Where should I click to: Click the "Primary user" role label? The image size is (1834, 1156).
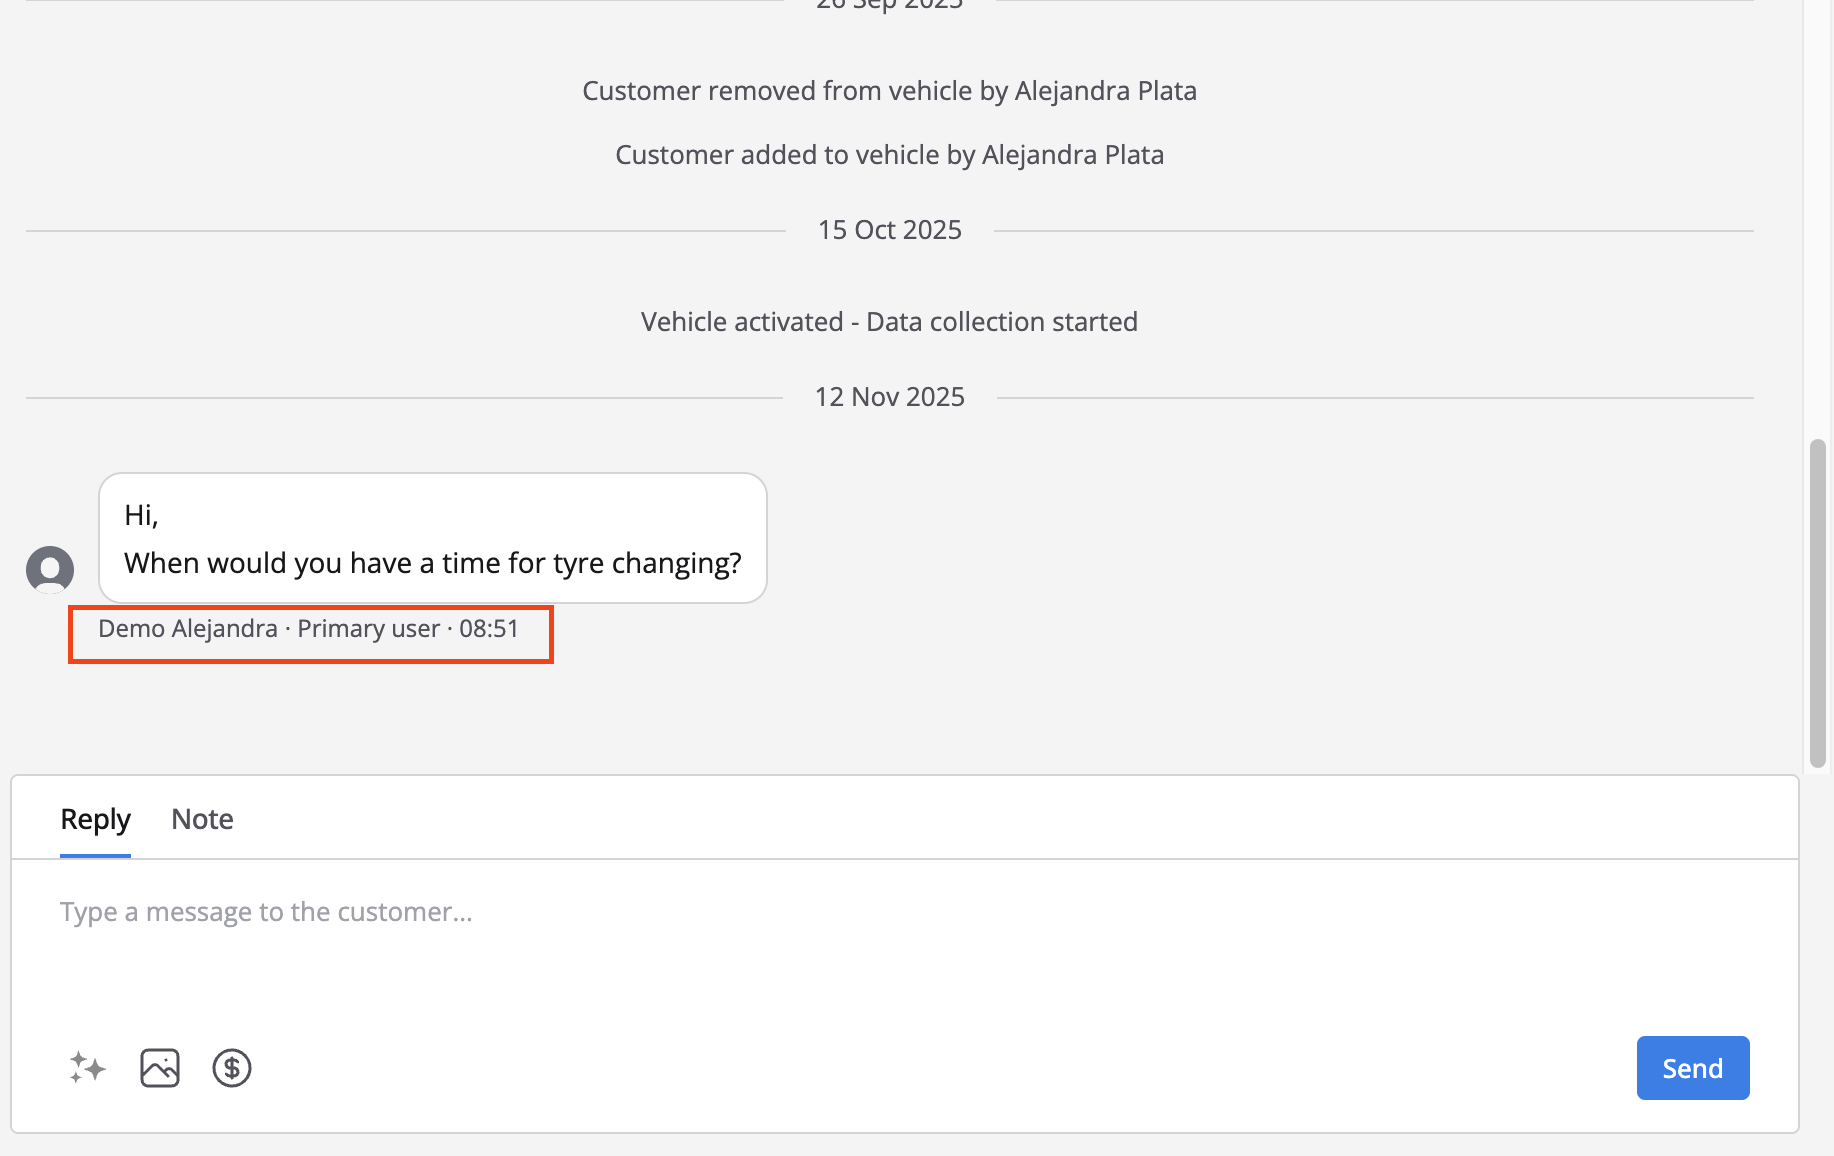(x=368, y=629)
